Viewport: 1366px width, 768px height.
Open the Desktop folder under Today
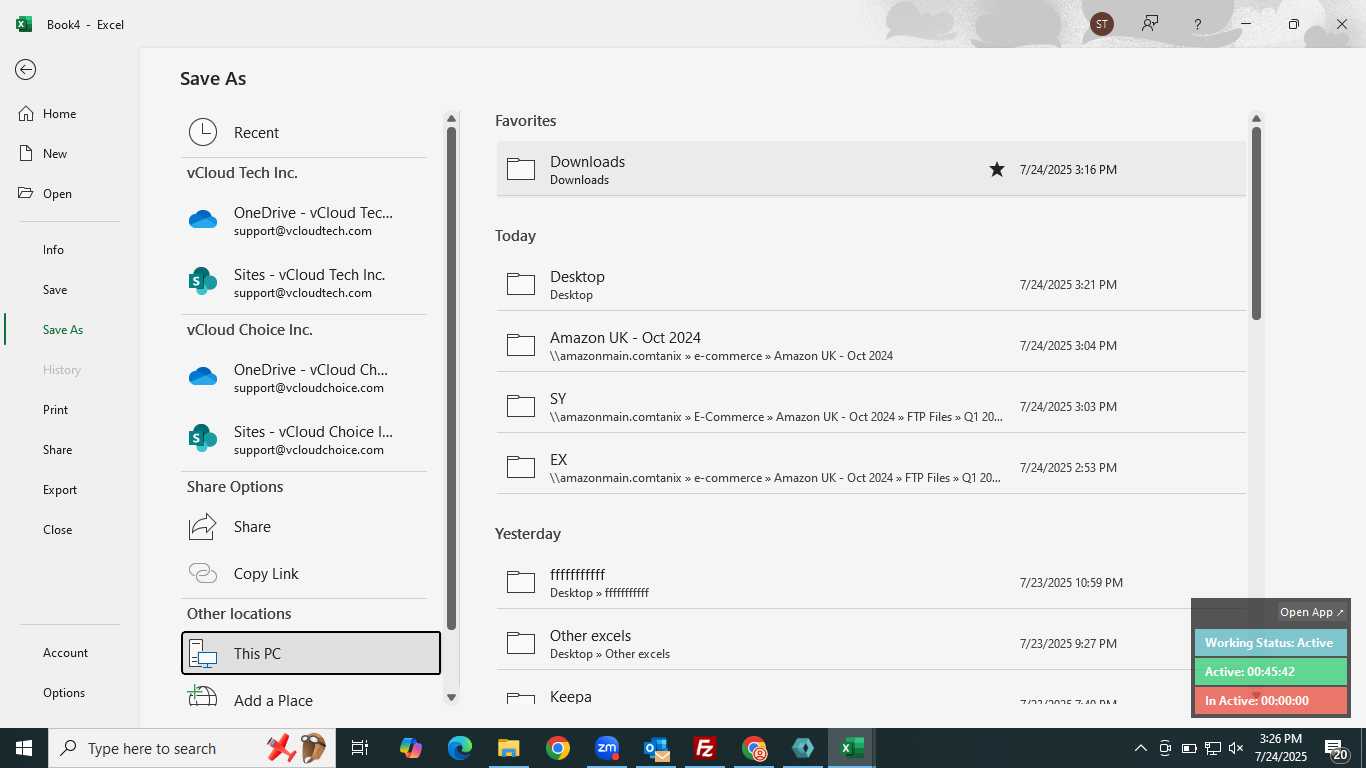[x=871, y=284]
